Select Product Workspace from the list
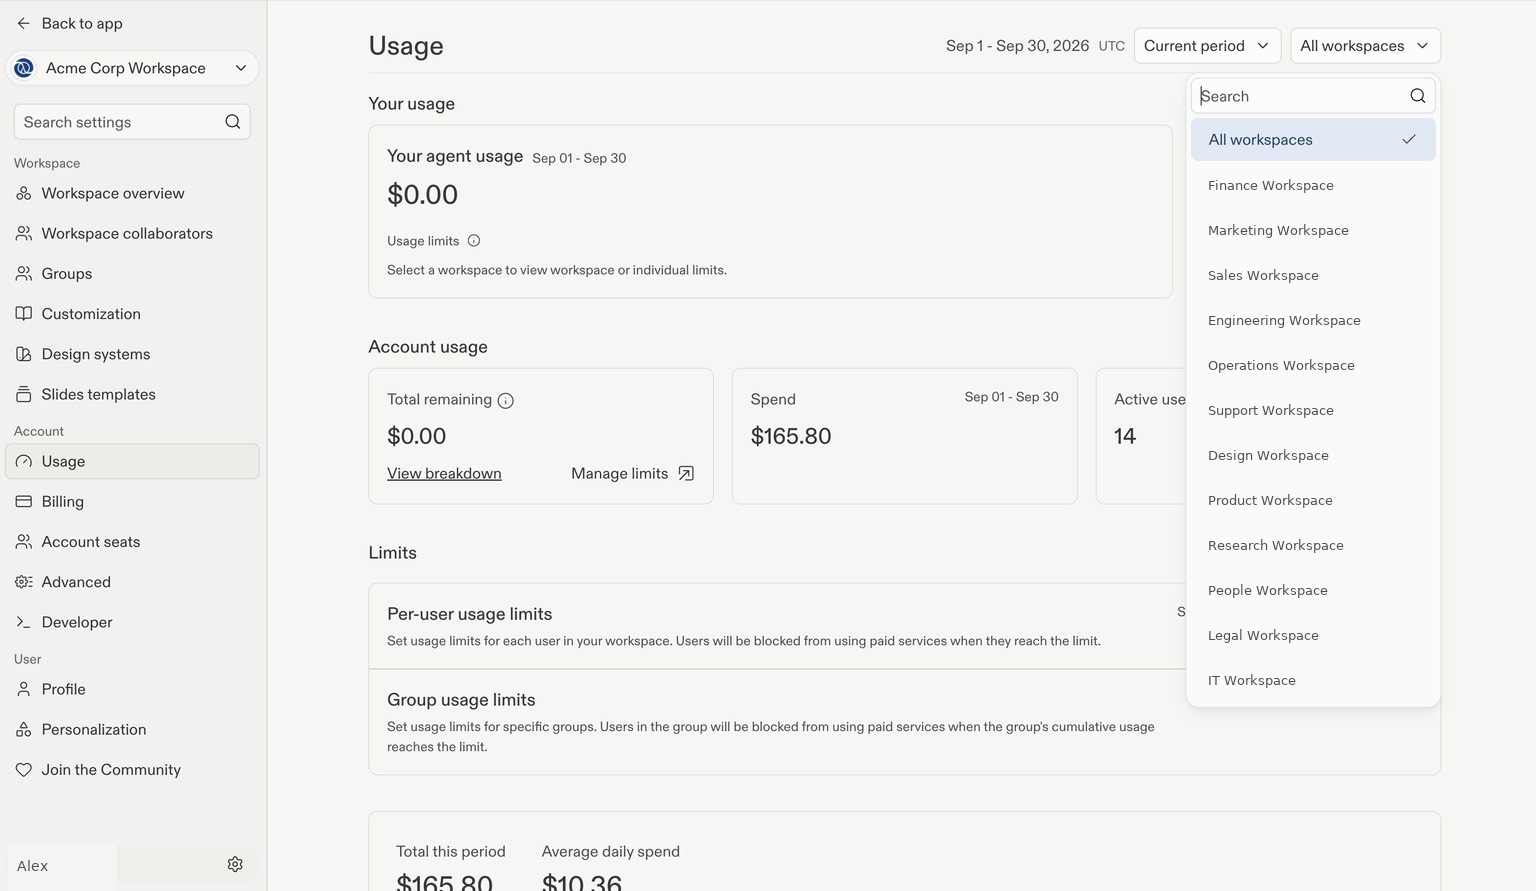1536x891 pixels. 1313,500
